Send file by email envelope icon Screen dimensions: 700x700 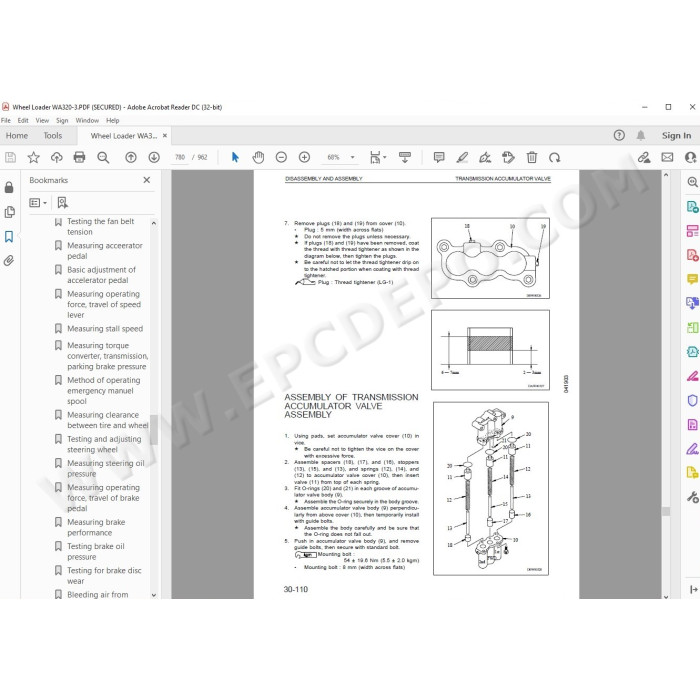pyautogui.click(x=667, y=157)
